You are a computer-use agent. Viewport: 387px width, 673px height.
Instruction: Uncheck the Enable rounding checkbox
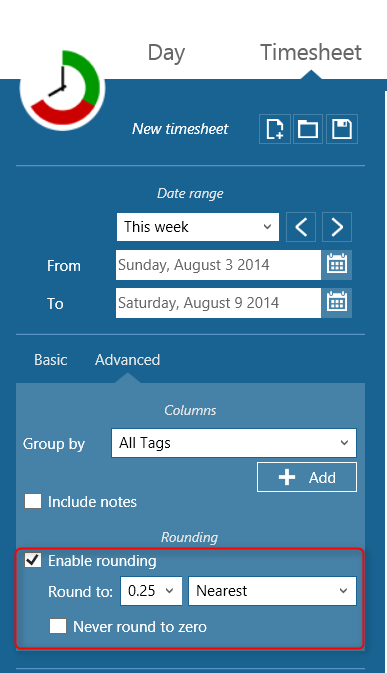click(33, 560)
